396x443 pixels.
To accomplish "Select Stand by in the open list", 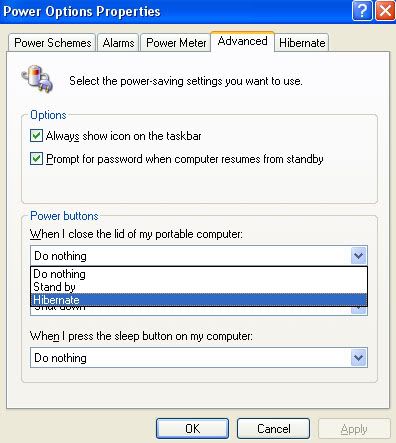I will (x=199, y=287).
